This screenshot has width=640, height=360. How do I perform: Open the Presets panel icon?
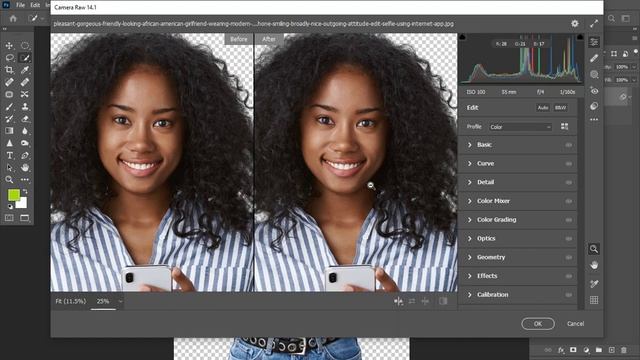(594, 106)
